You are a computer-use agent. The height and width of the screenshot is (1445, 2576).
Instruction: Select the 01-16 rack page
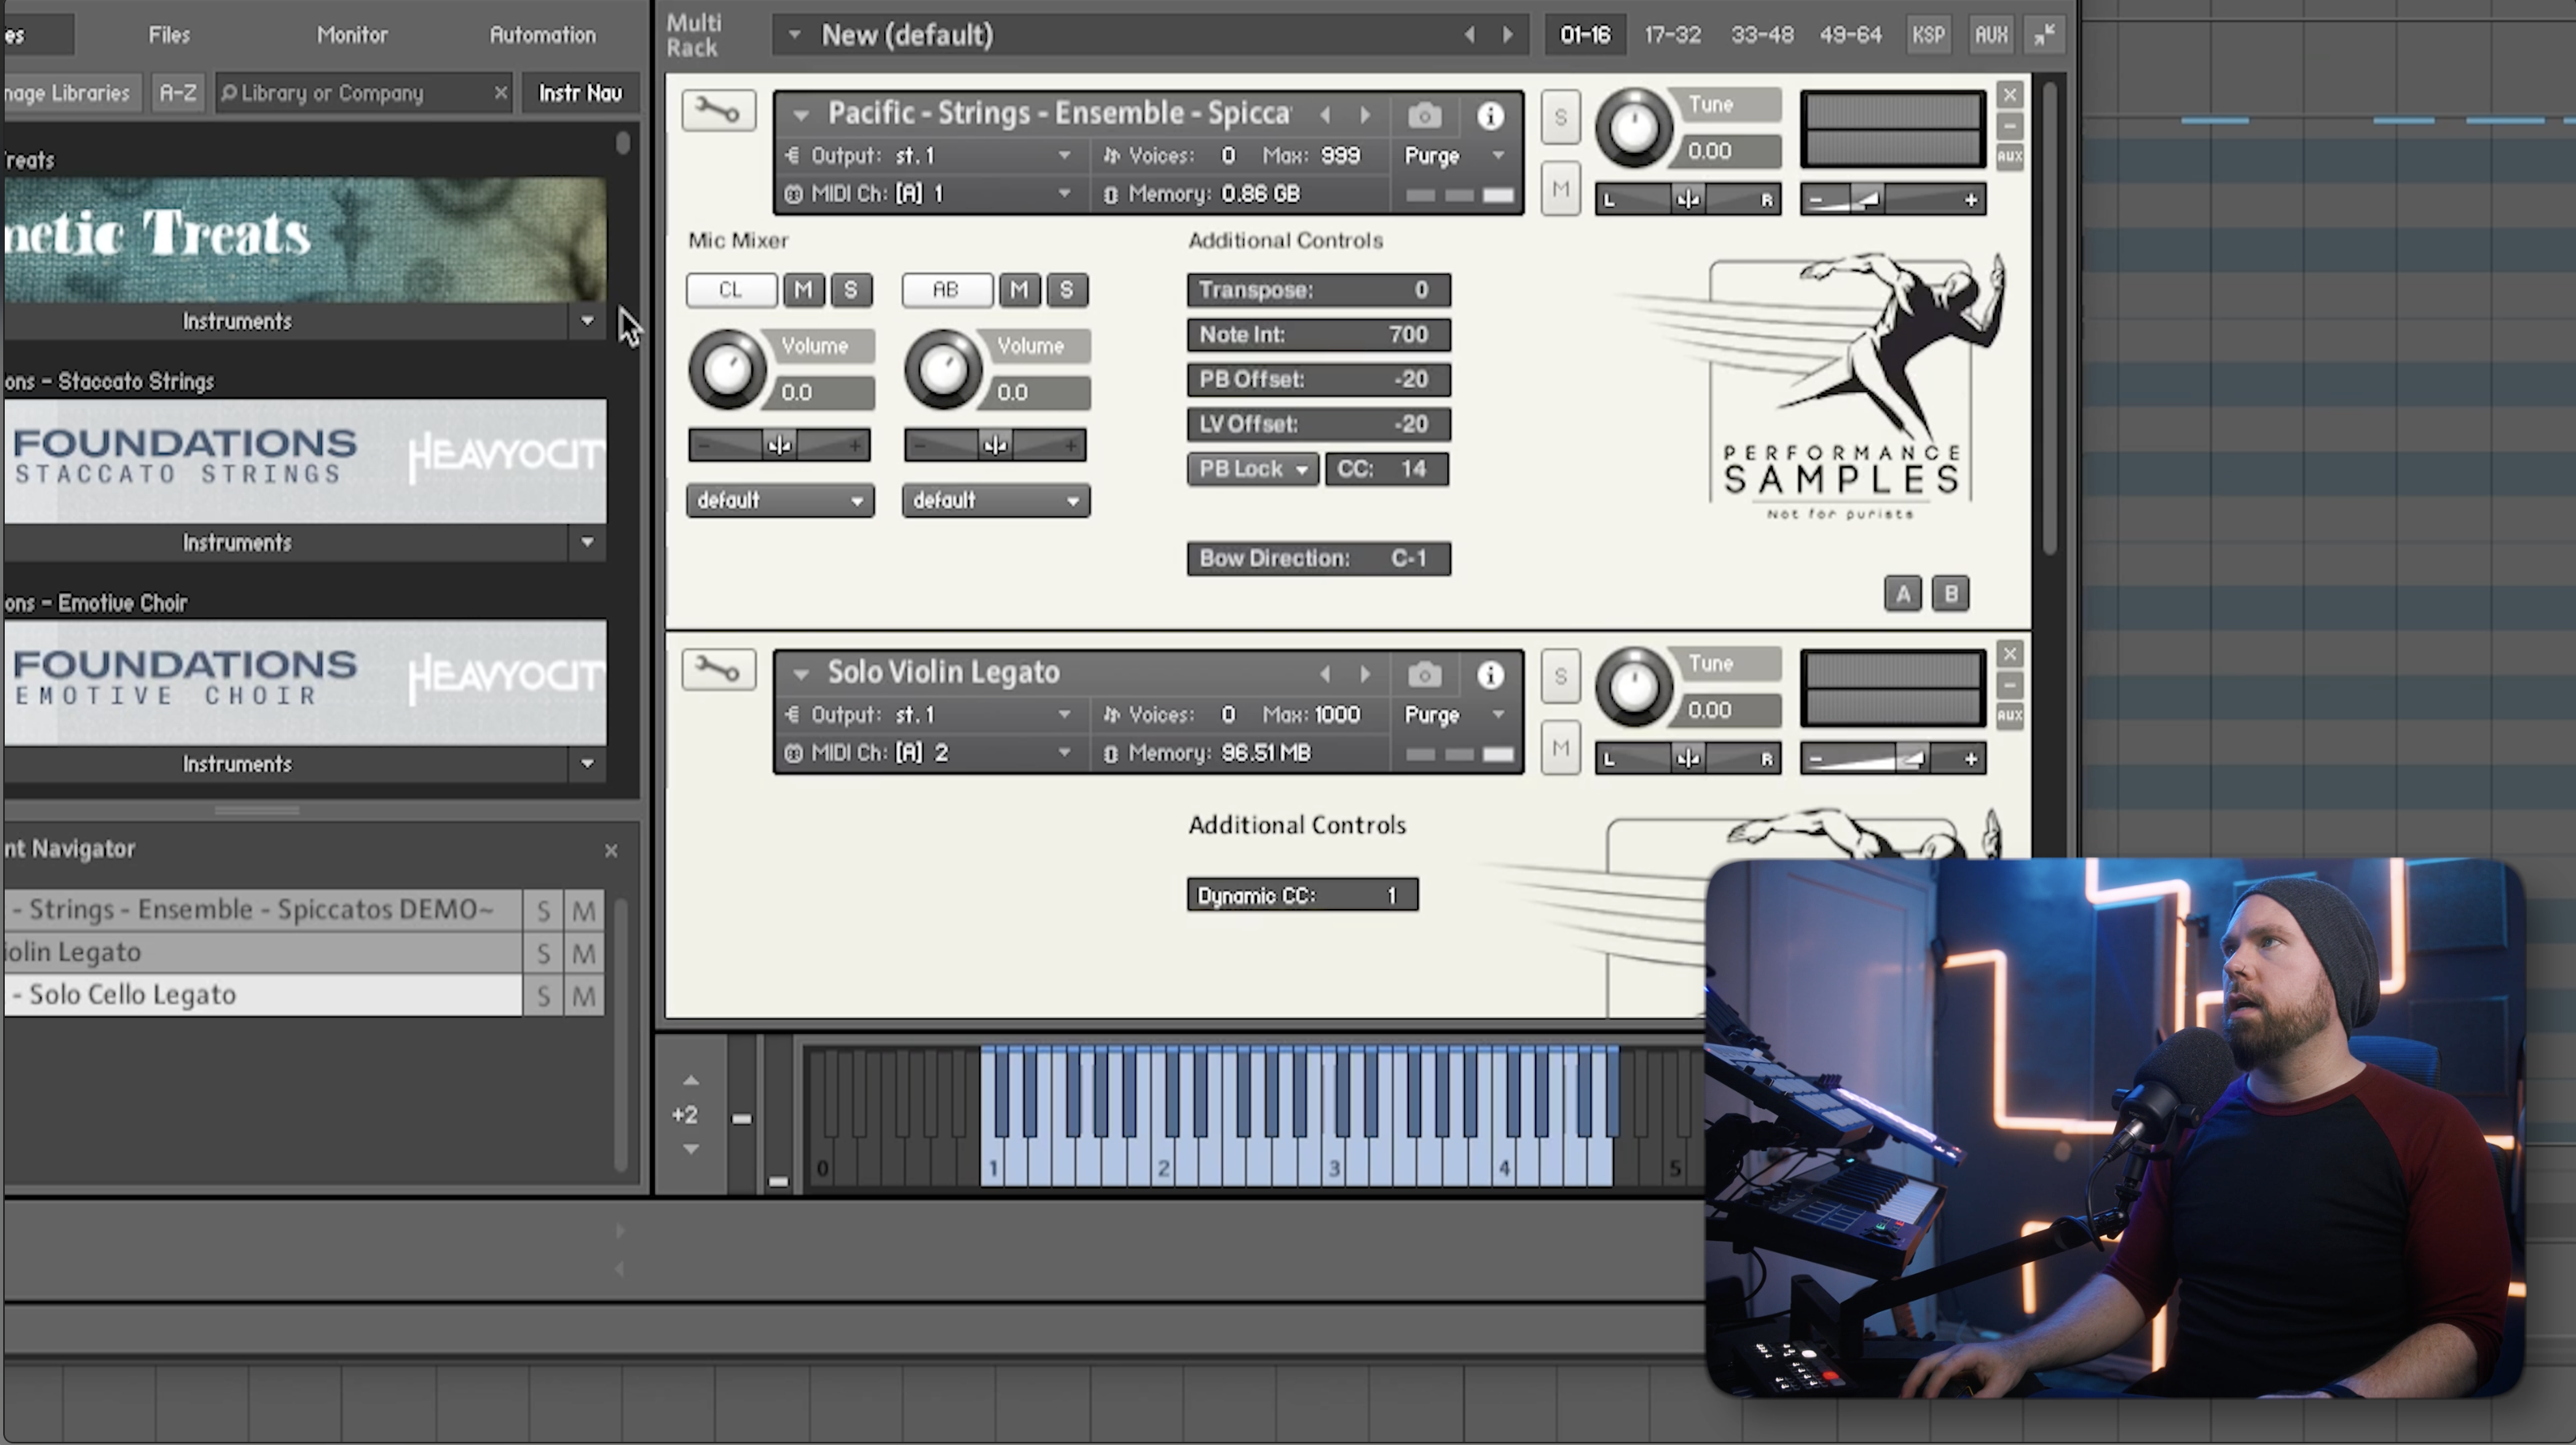point(1585,35)
